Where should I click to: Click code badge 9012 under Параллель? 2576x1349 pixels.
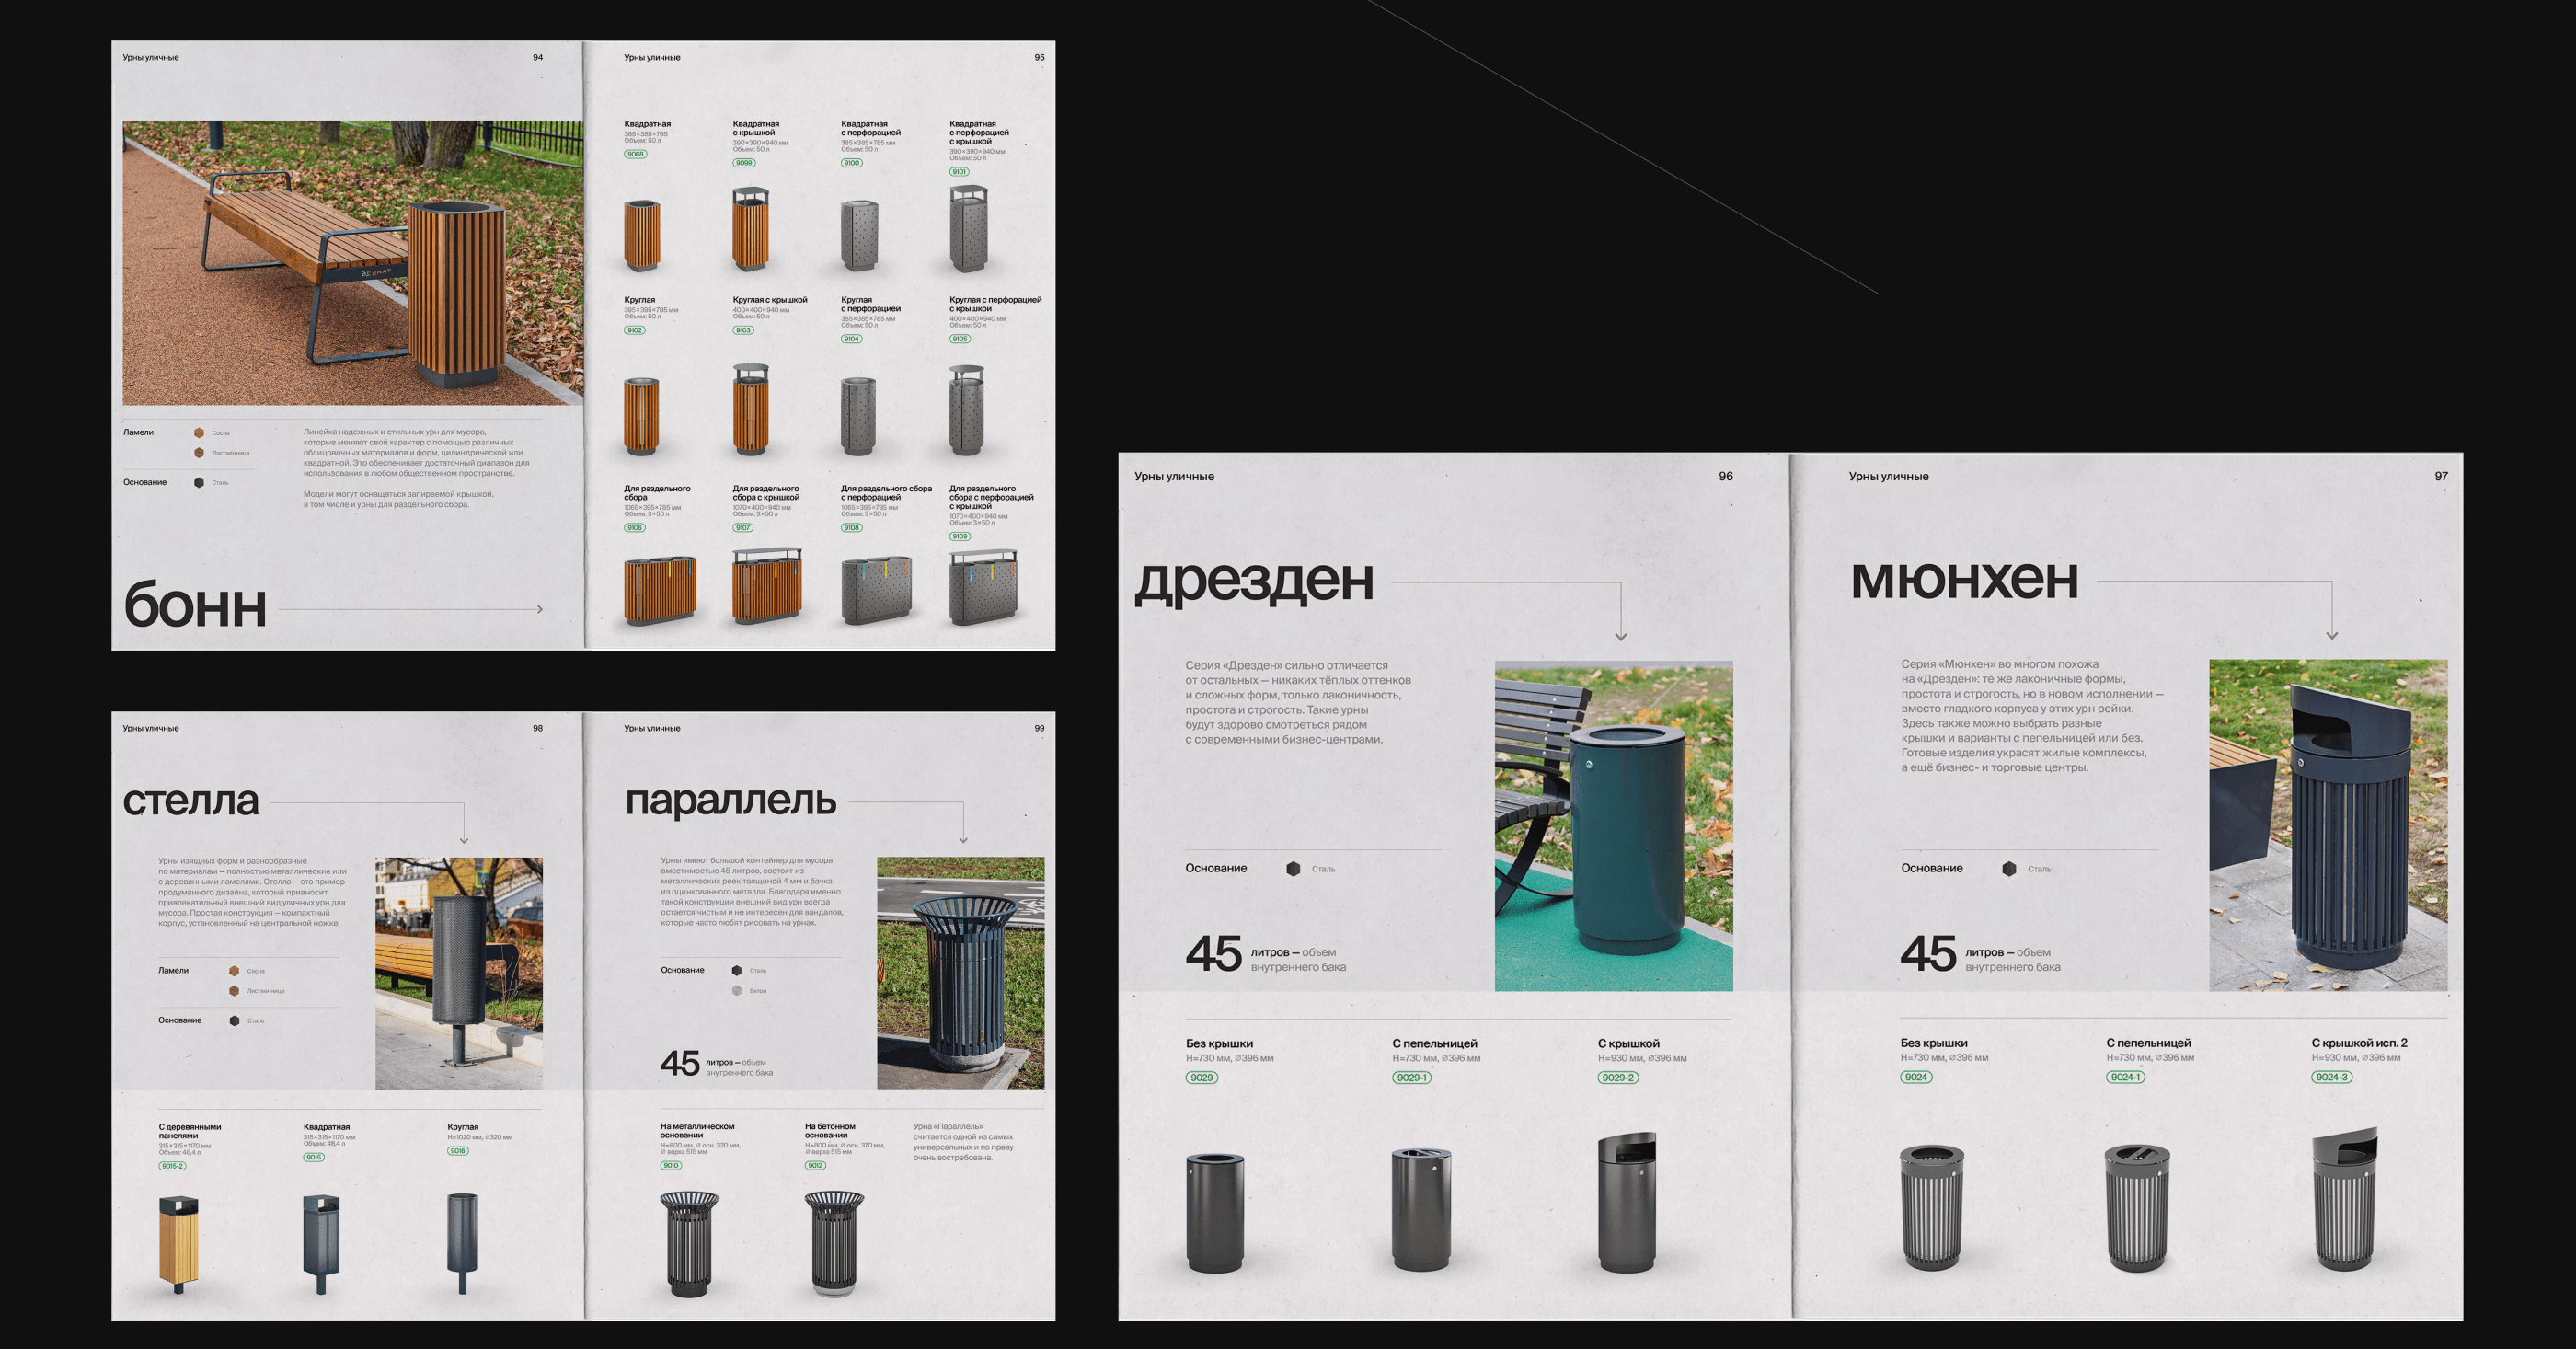(815, 1165)
